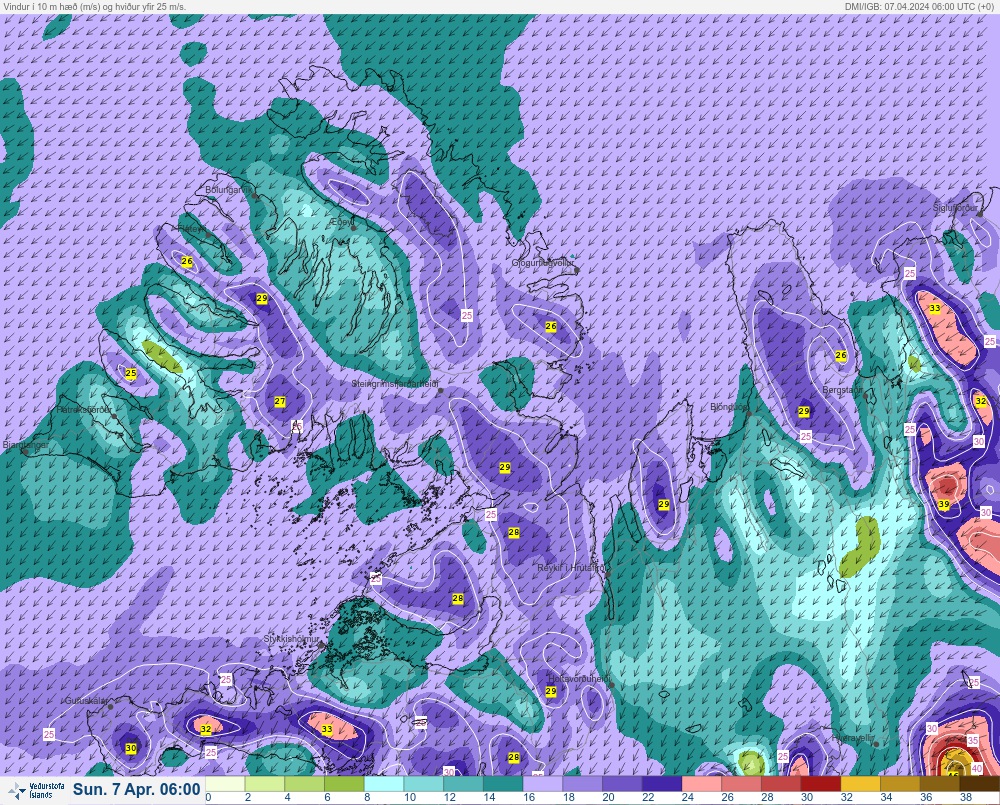
Task: Click the 'Bolungarvík' station label
Action: point(228,190)
